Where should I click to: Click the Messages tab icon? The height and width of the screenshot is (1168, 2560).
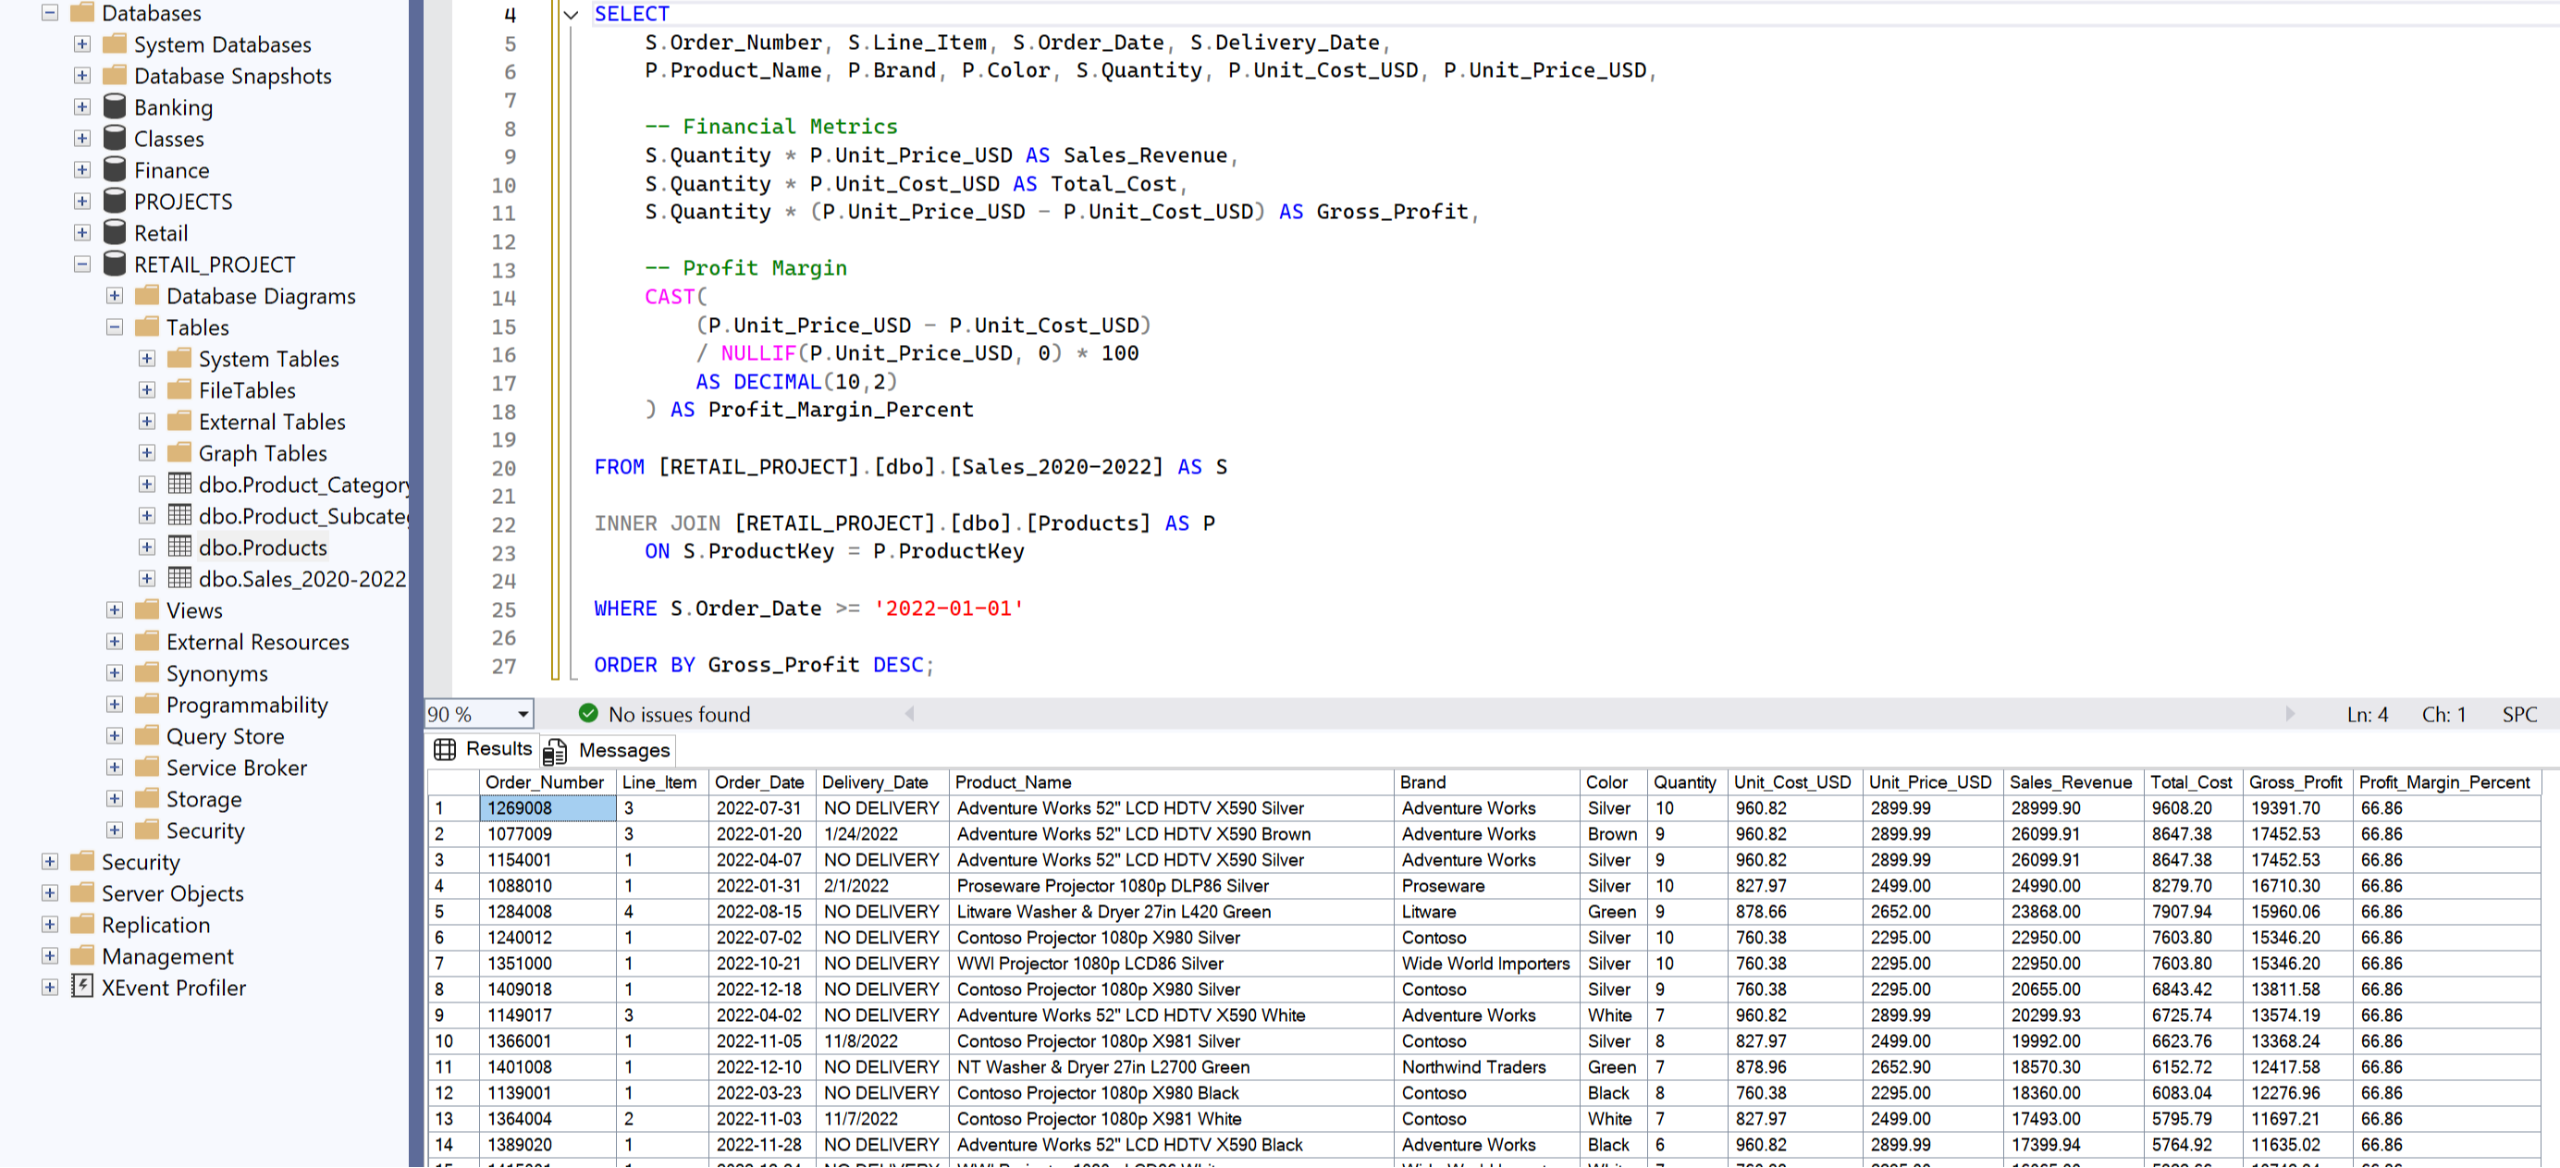tap(555, 751)
